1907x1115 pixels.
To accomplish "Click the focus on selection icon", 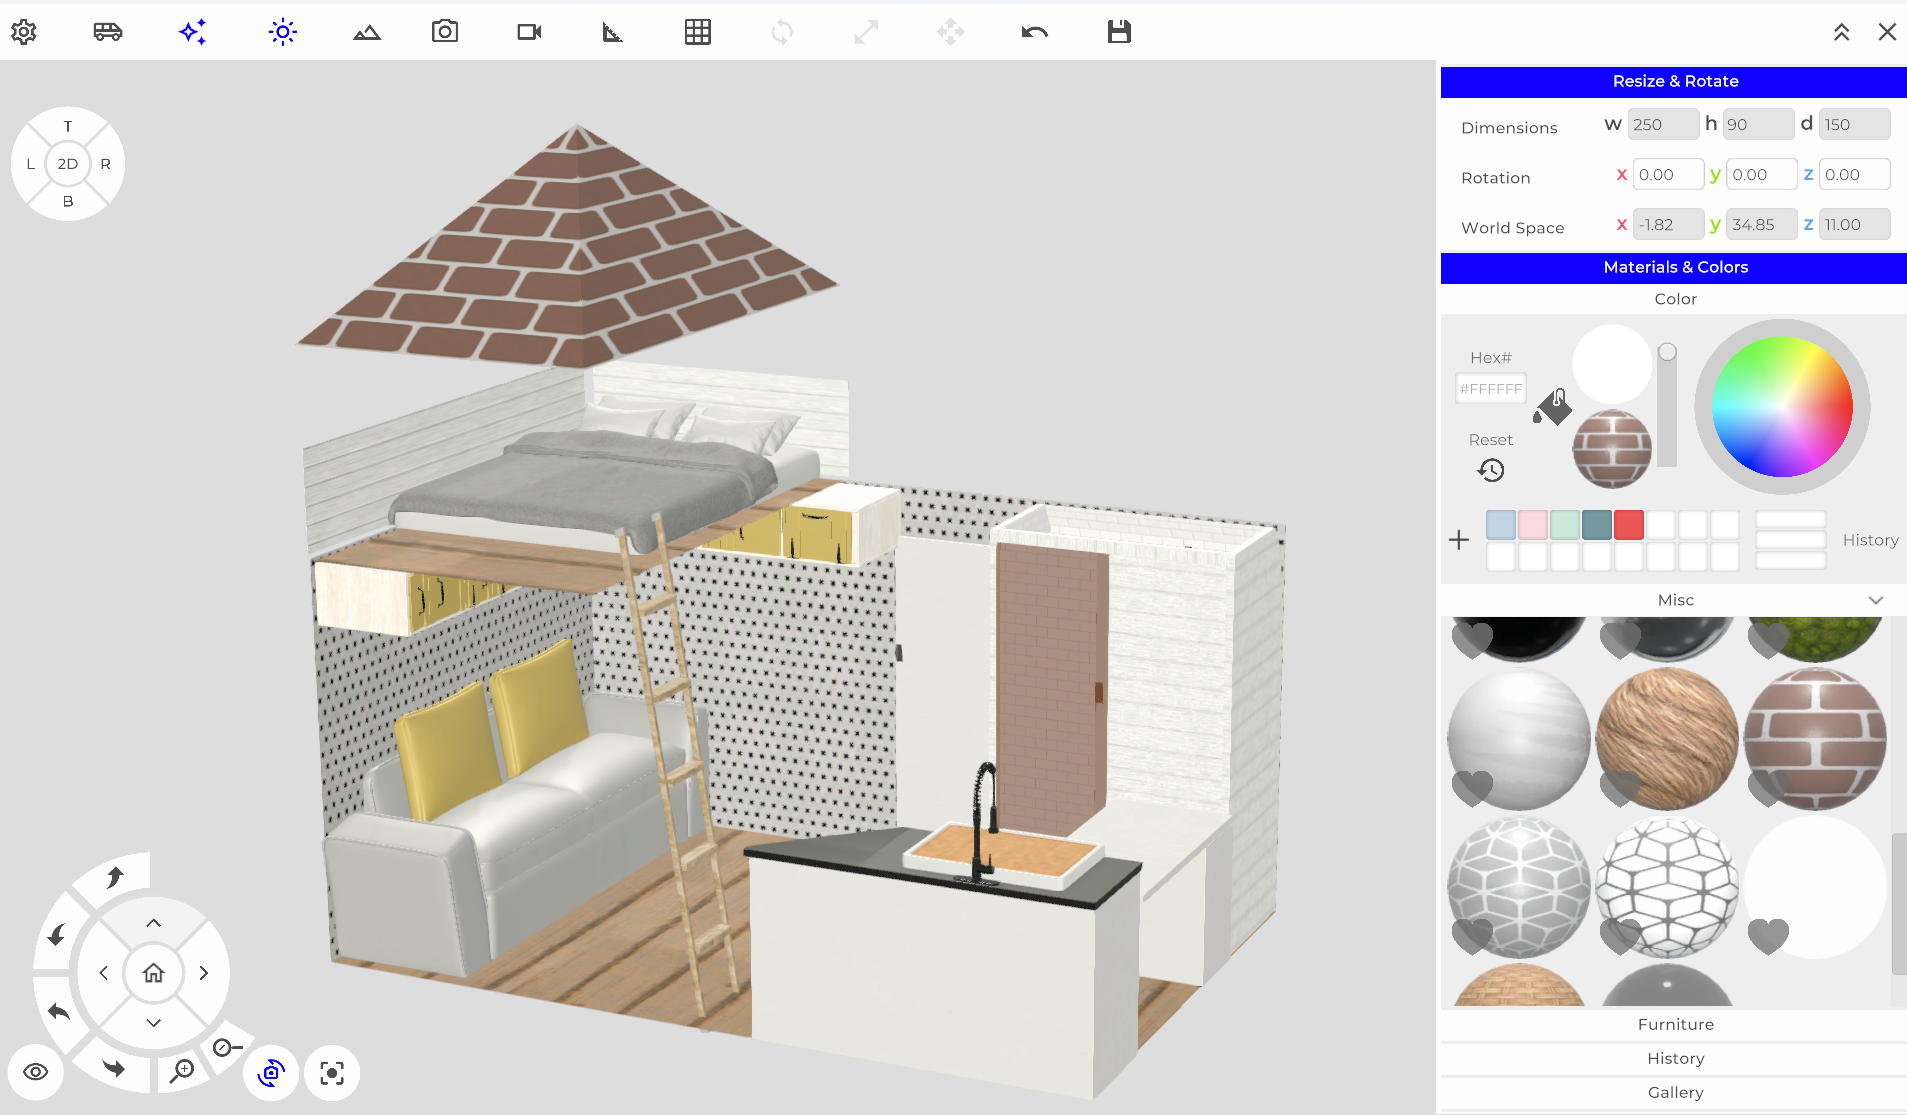I will (x=332, y=1073).
